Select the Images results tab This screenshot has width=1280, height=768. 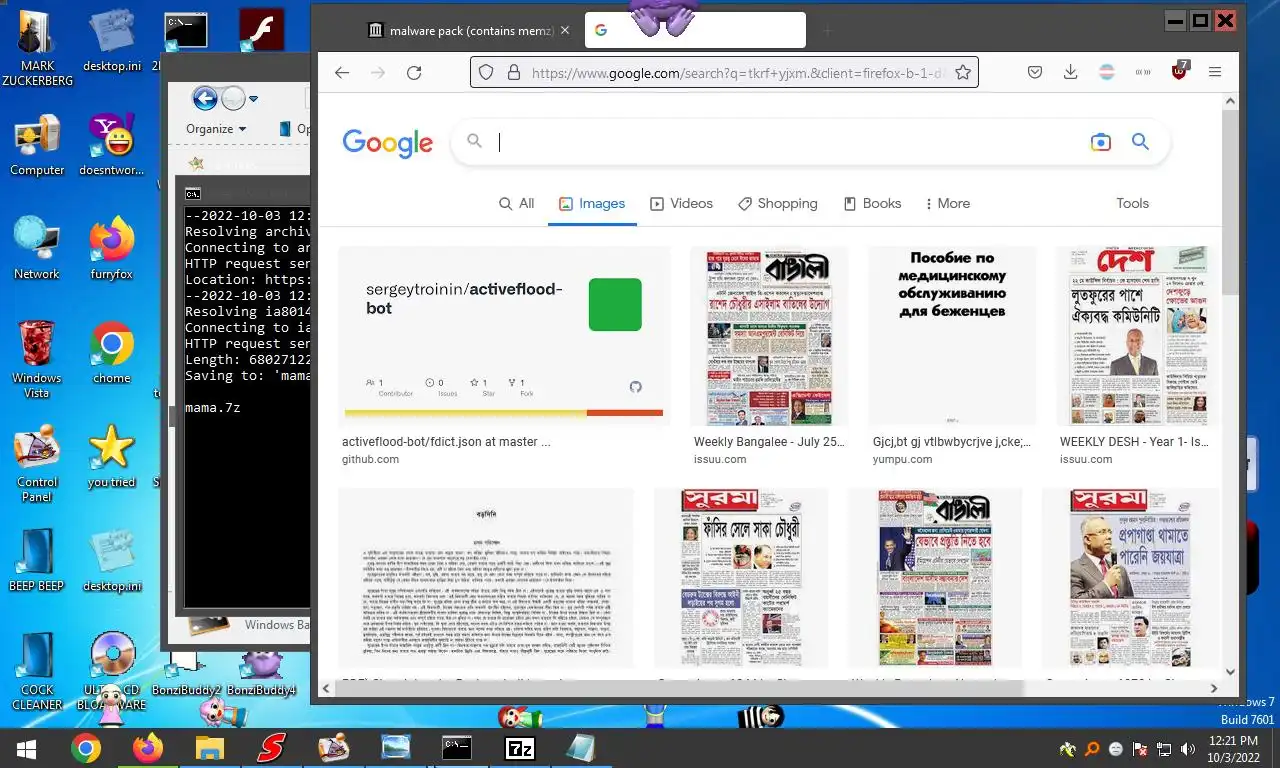(592, 203)
